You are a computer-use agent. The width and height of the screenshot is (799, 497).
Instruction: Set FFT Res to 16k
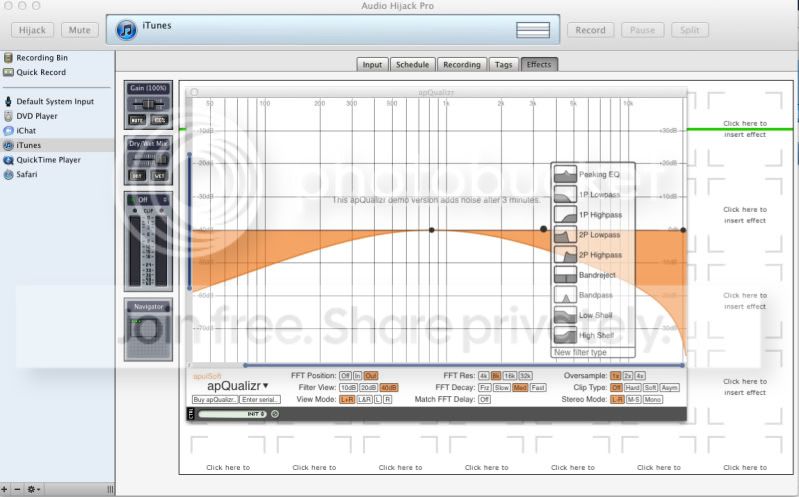(510, 376)
